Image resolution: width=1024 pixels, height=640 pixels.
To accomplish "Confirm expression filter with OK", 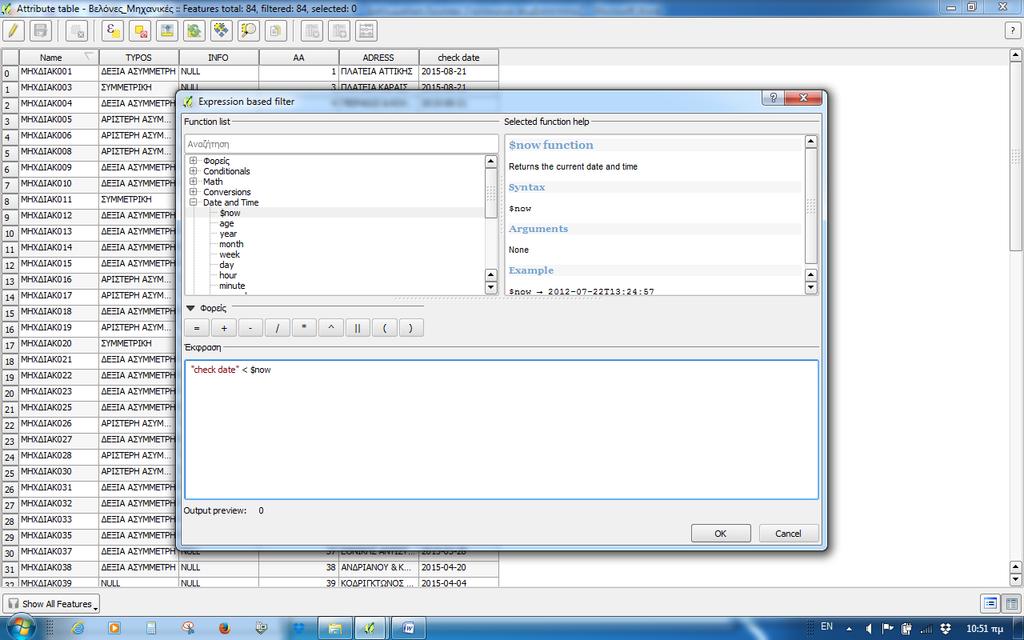I will click(720, 534).
